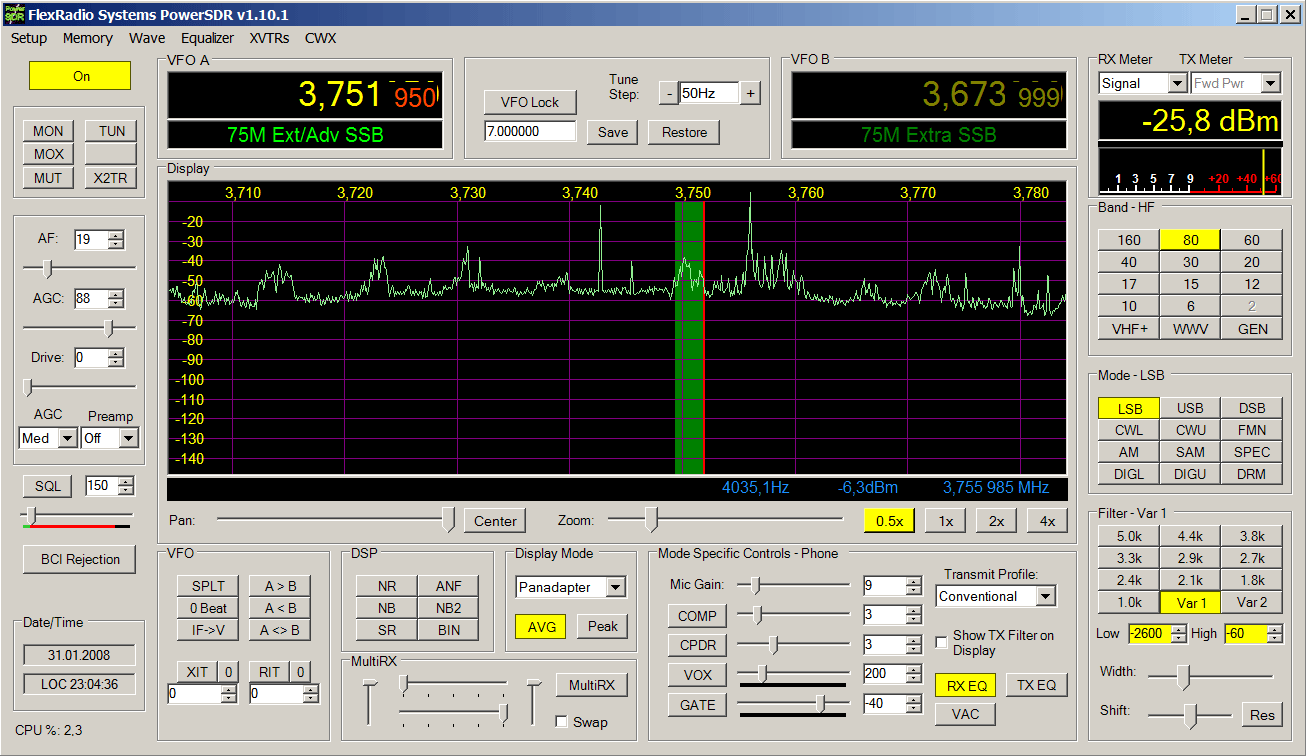Turn on the NR noise reduction button
The height and width of the screenshot is (756, 1306).
(x=387, y=586)
